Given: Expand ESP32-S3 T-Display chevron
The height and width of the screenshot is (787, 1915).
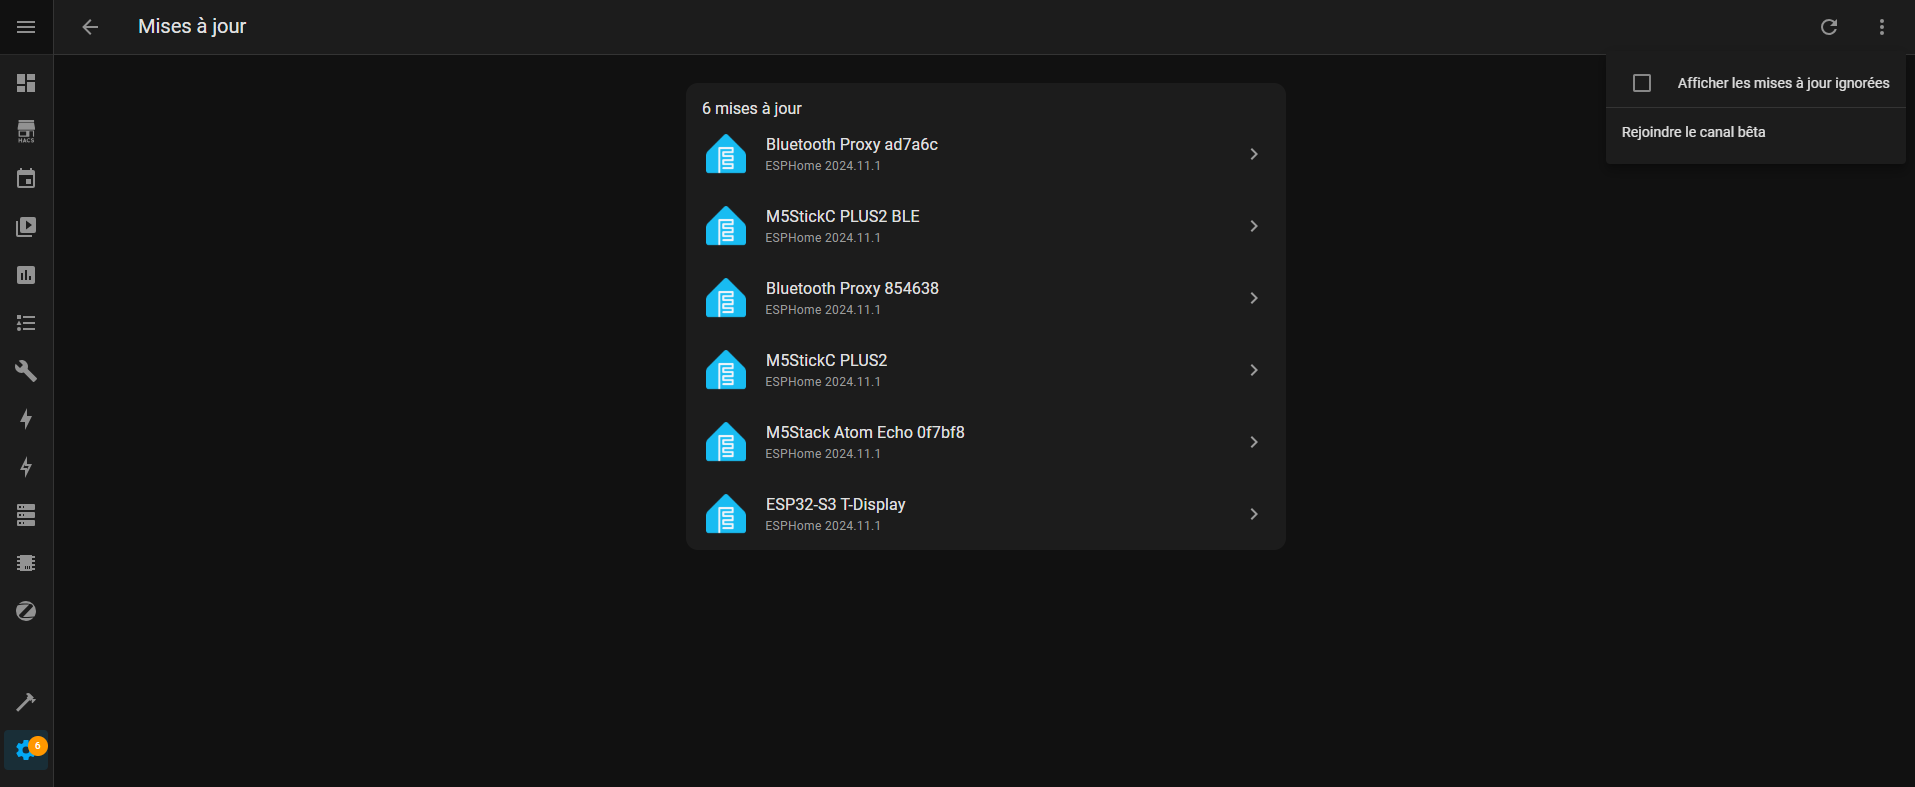Looking at the screenshot, I should (1254, 514).
